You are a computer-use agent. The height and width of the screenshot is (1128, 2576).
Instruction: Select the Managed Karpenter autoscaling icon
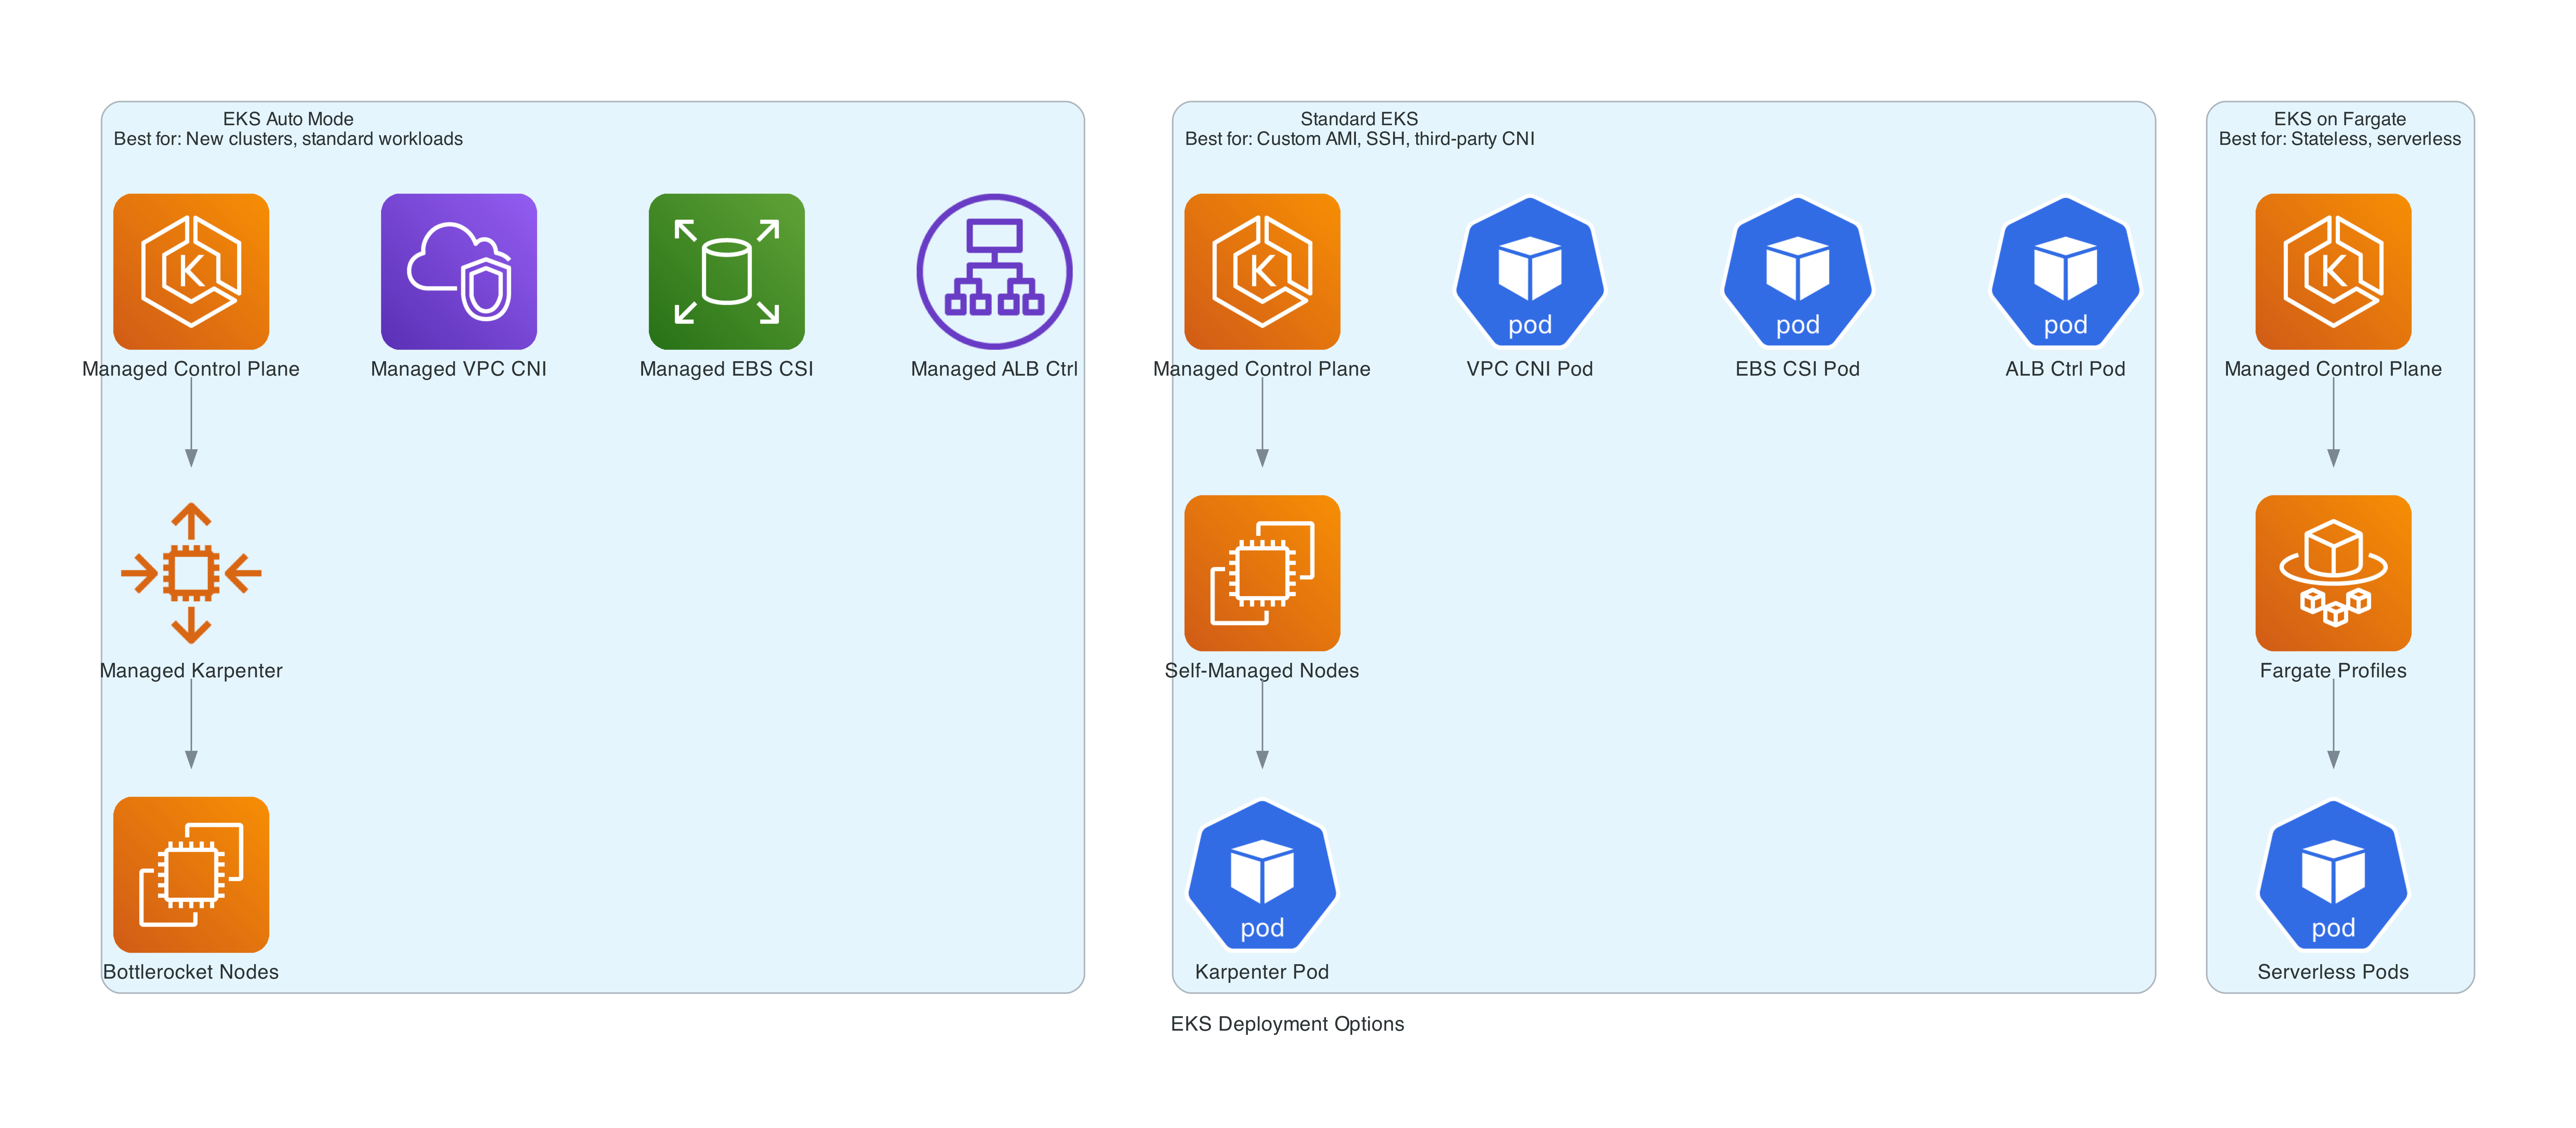(191, 573)
